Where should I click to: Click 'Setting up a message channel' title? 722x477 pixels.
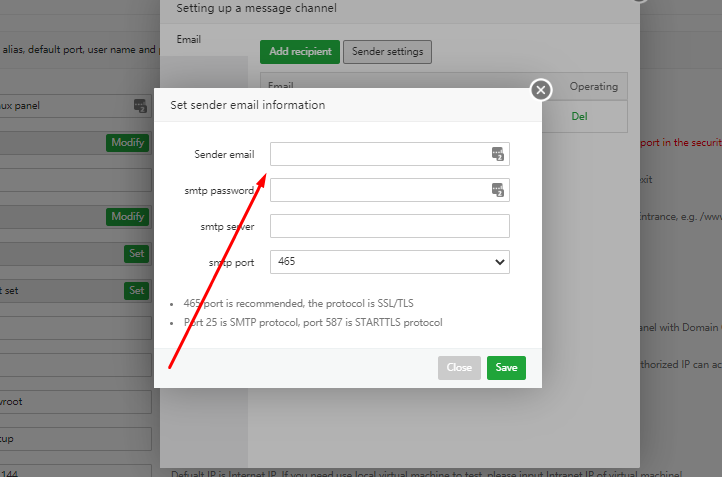tap(256, 8)
